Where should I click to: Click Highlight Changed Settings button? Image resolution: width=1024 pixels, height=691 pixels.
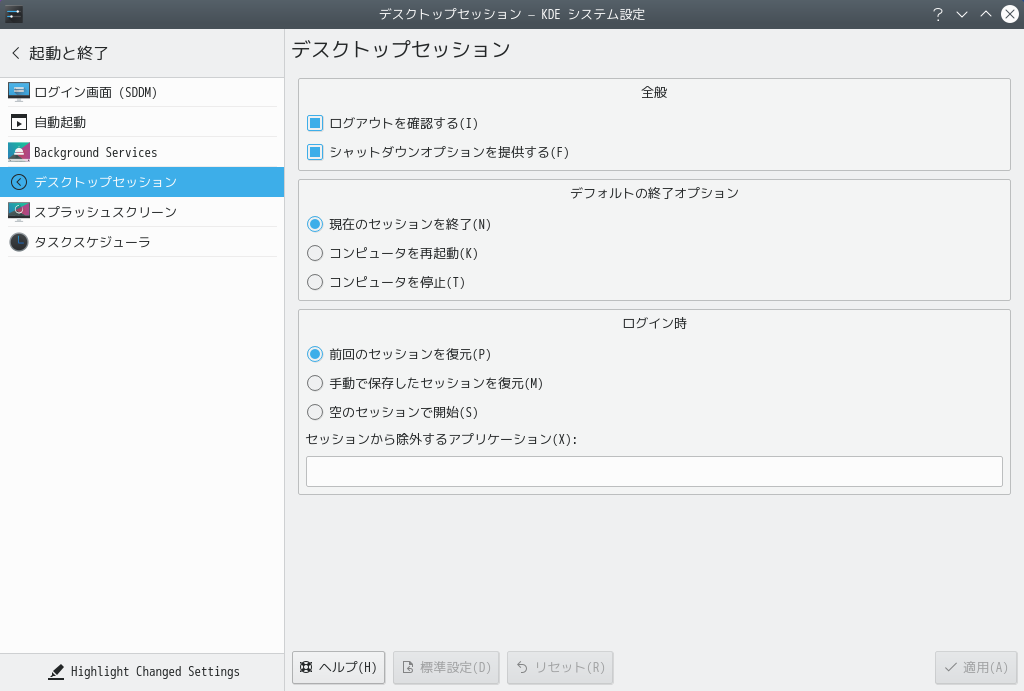point(143,672)
